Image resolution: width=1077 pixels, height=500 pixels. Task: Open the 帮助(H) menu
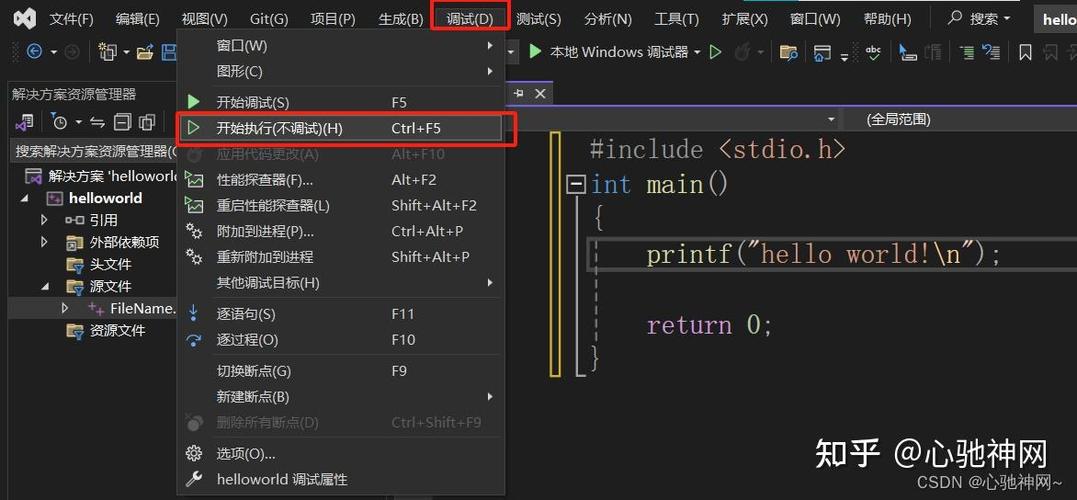click(887, 19)
